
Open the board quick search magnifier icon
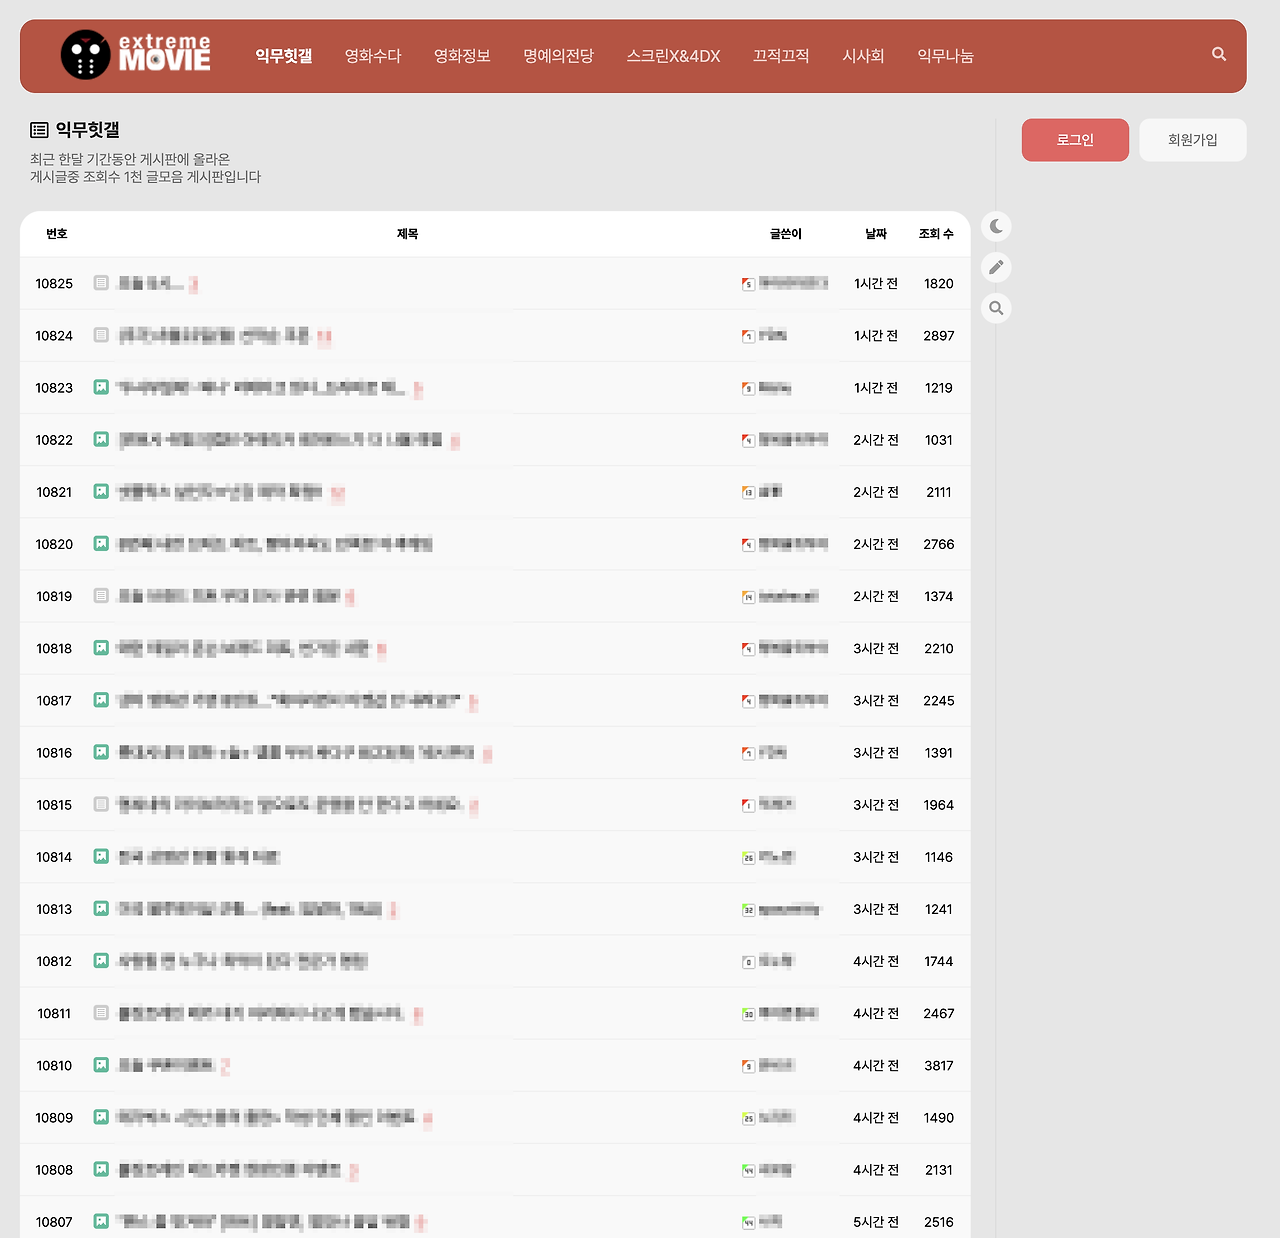pyautogui.click(x=995, y=308)
